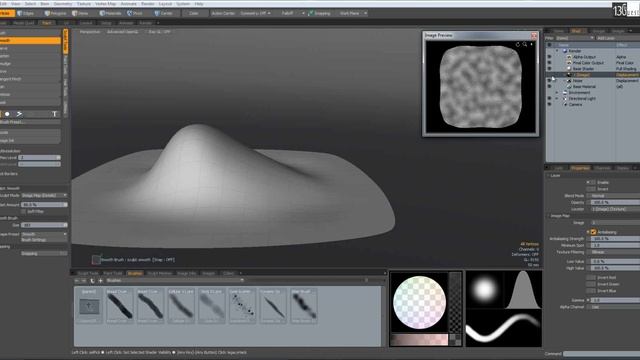Image resolution: width=640 pixels, height=360 pixels.
Task: Open the Brushes path dropdown
Action: pos(175,280)
